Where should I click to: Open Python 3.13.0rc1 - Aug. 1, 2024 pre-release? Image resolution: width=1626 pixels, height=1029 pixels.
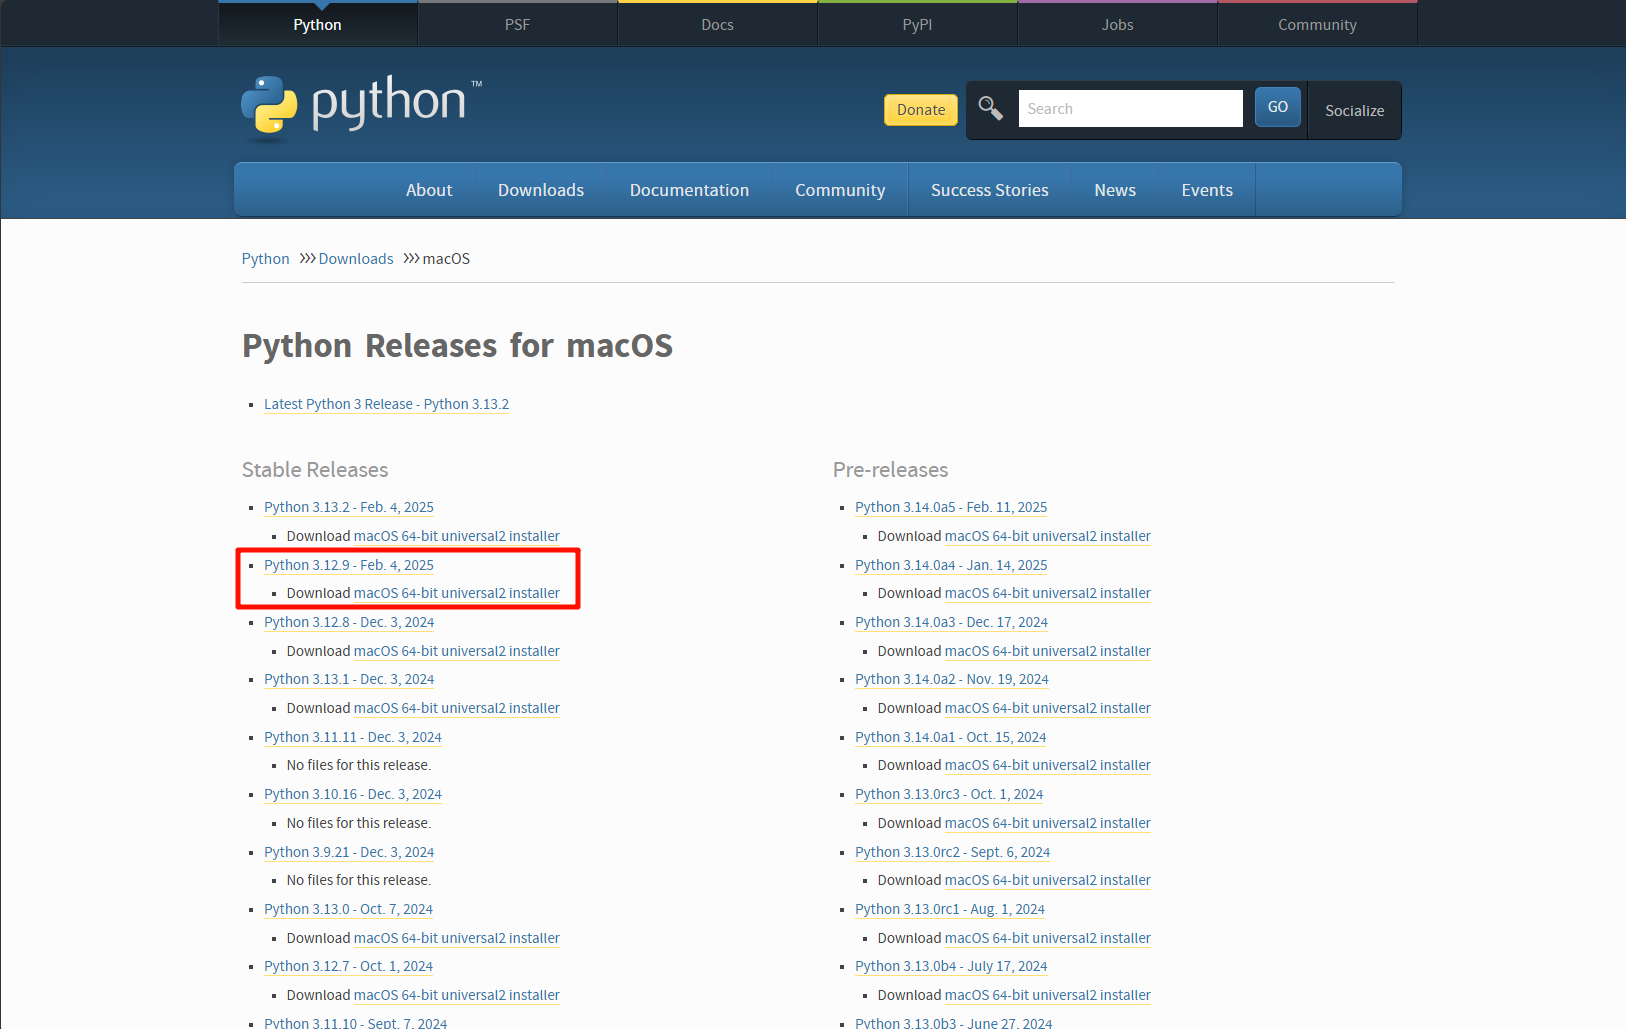(x=950, y=909)
